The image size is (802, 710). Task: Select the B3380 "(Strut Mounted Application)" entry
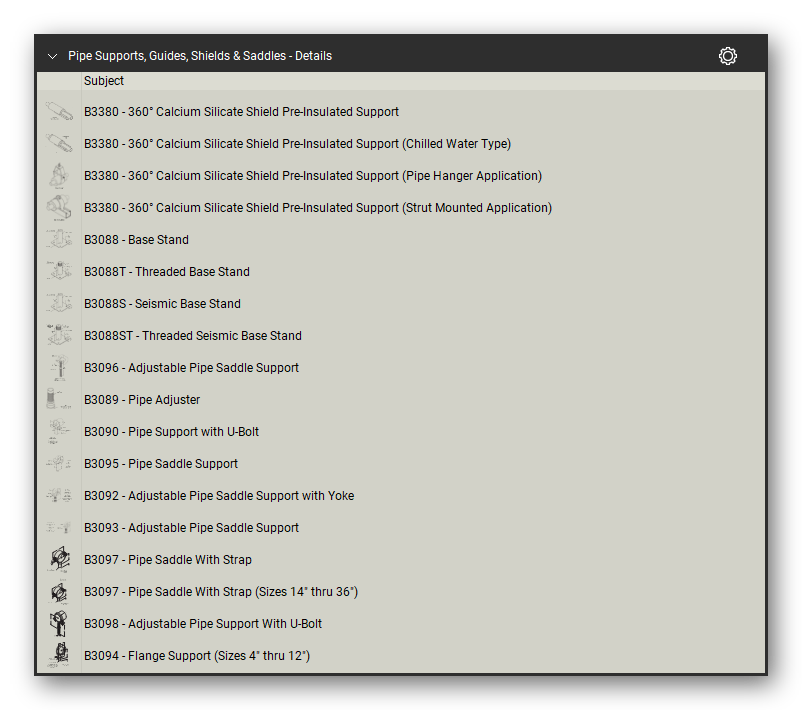(x=318, y=208)
